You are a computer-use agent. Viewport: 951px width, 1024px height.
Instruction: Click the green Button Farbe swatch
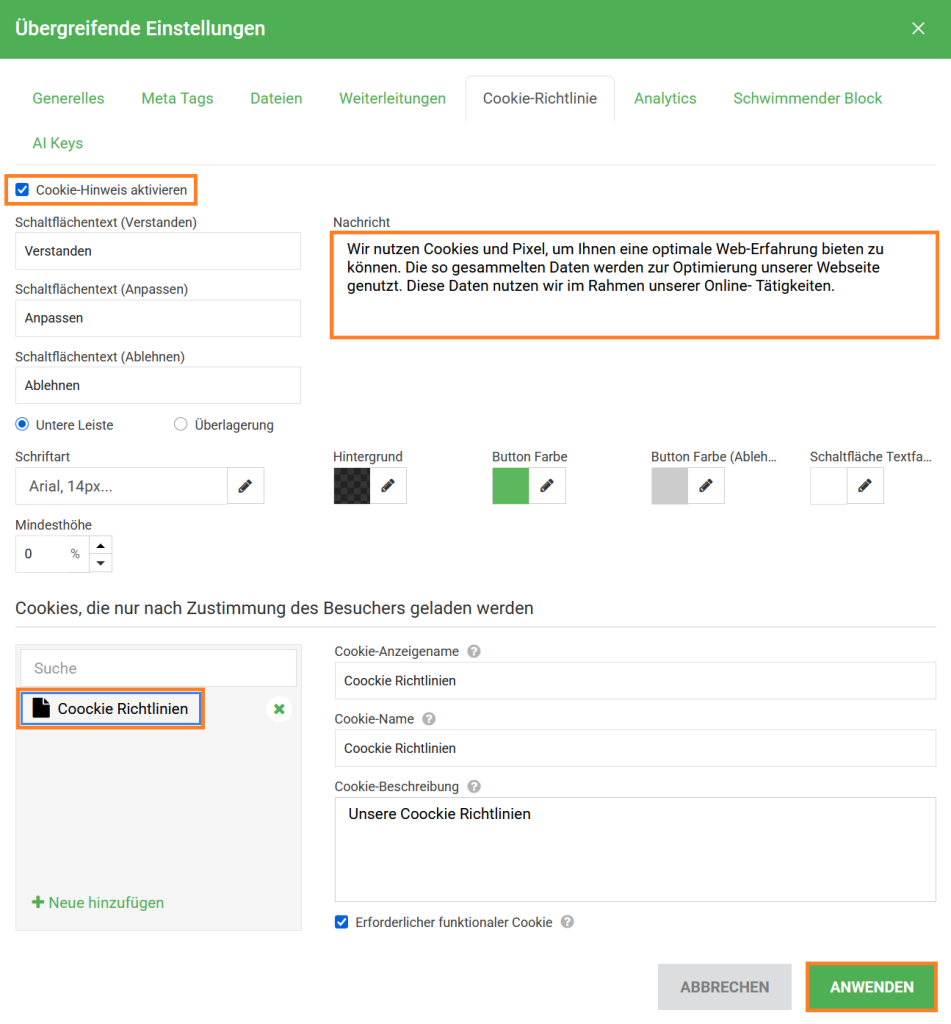[510, 486]
